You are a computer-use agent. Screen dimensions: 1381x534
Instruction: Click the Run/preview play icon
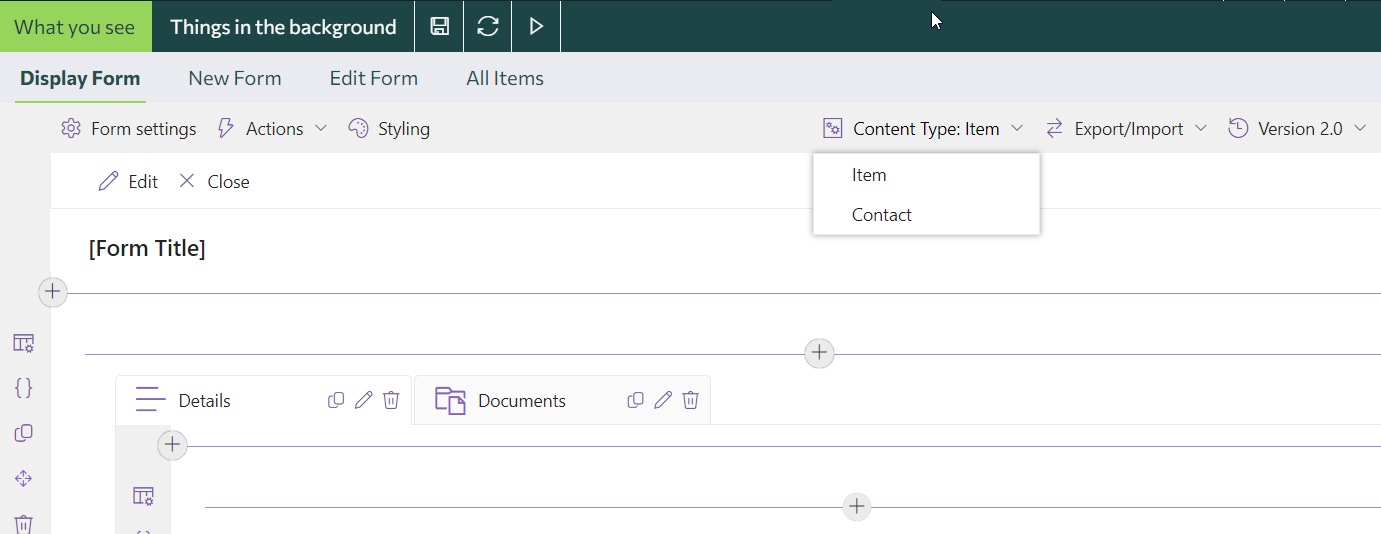pyautogui.click(x=536, y=26)
